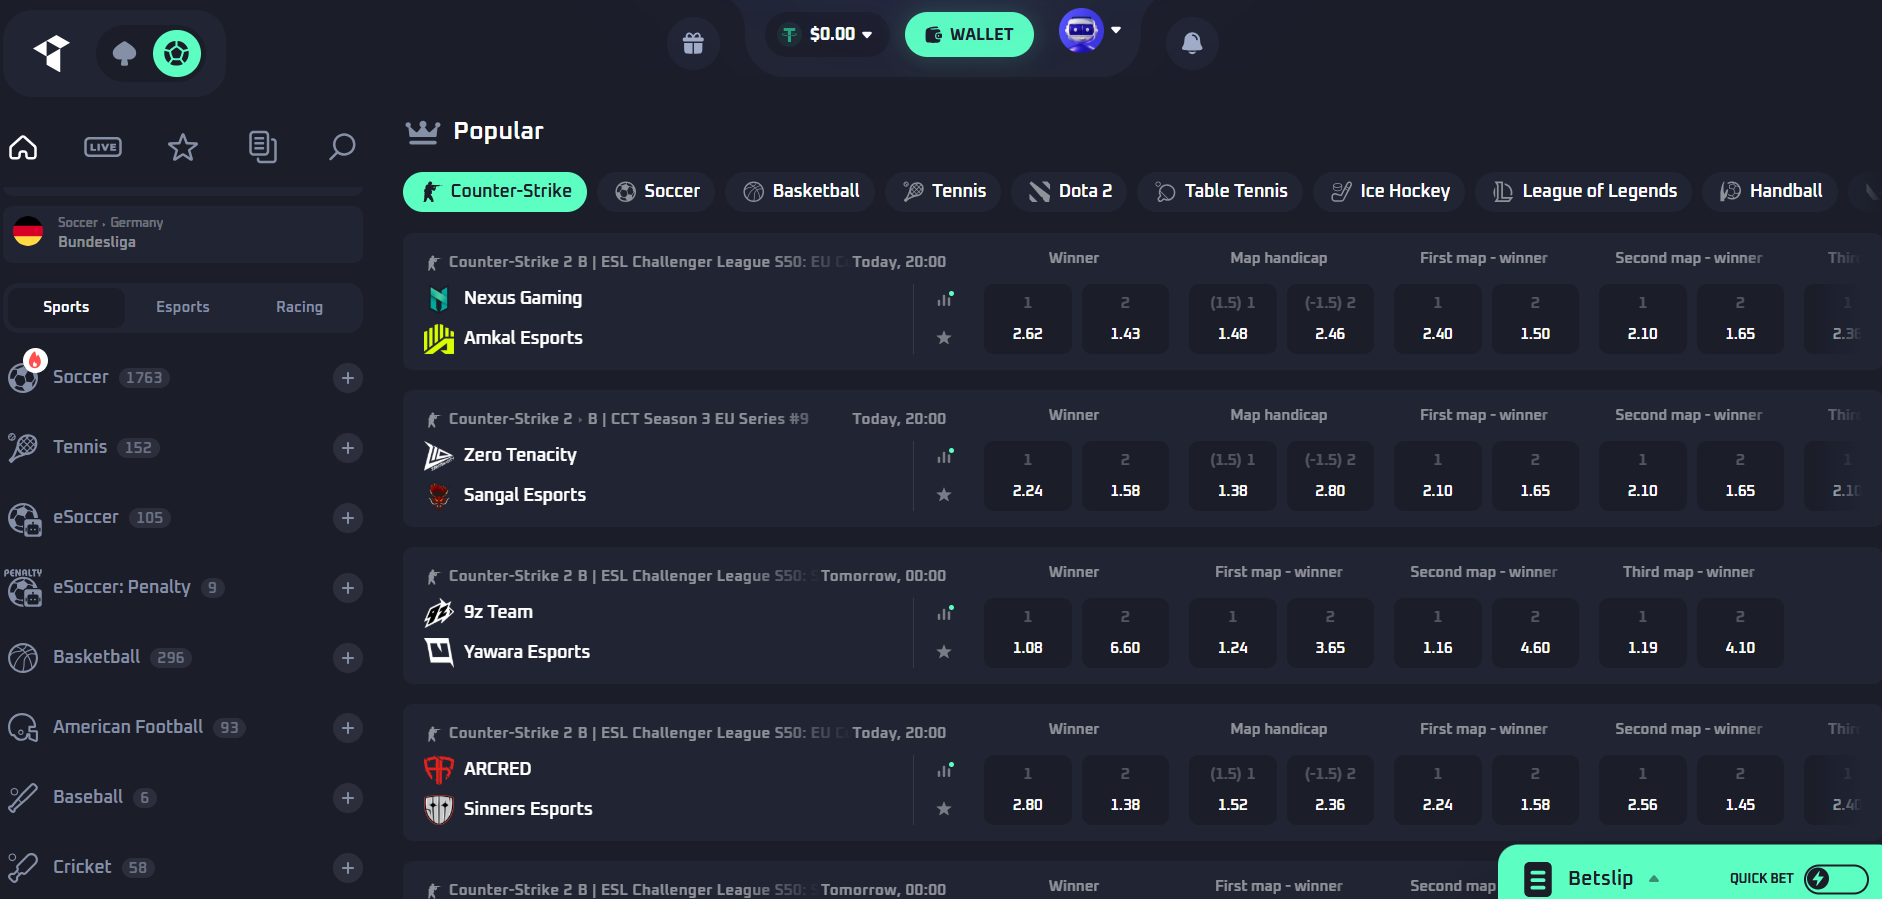The width and height of the screenshot is (1882, 899).
Task: Select the Dota 2 popular filter
Action: (x=1069, y=191)
